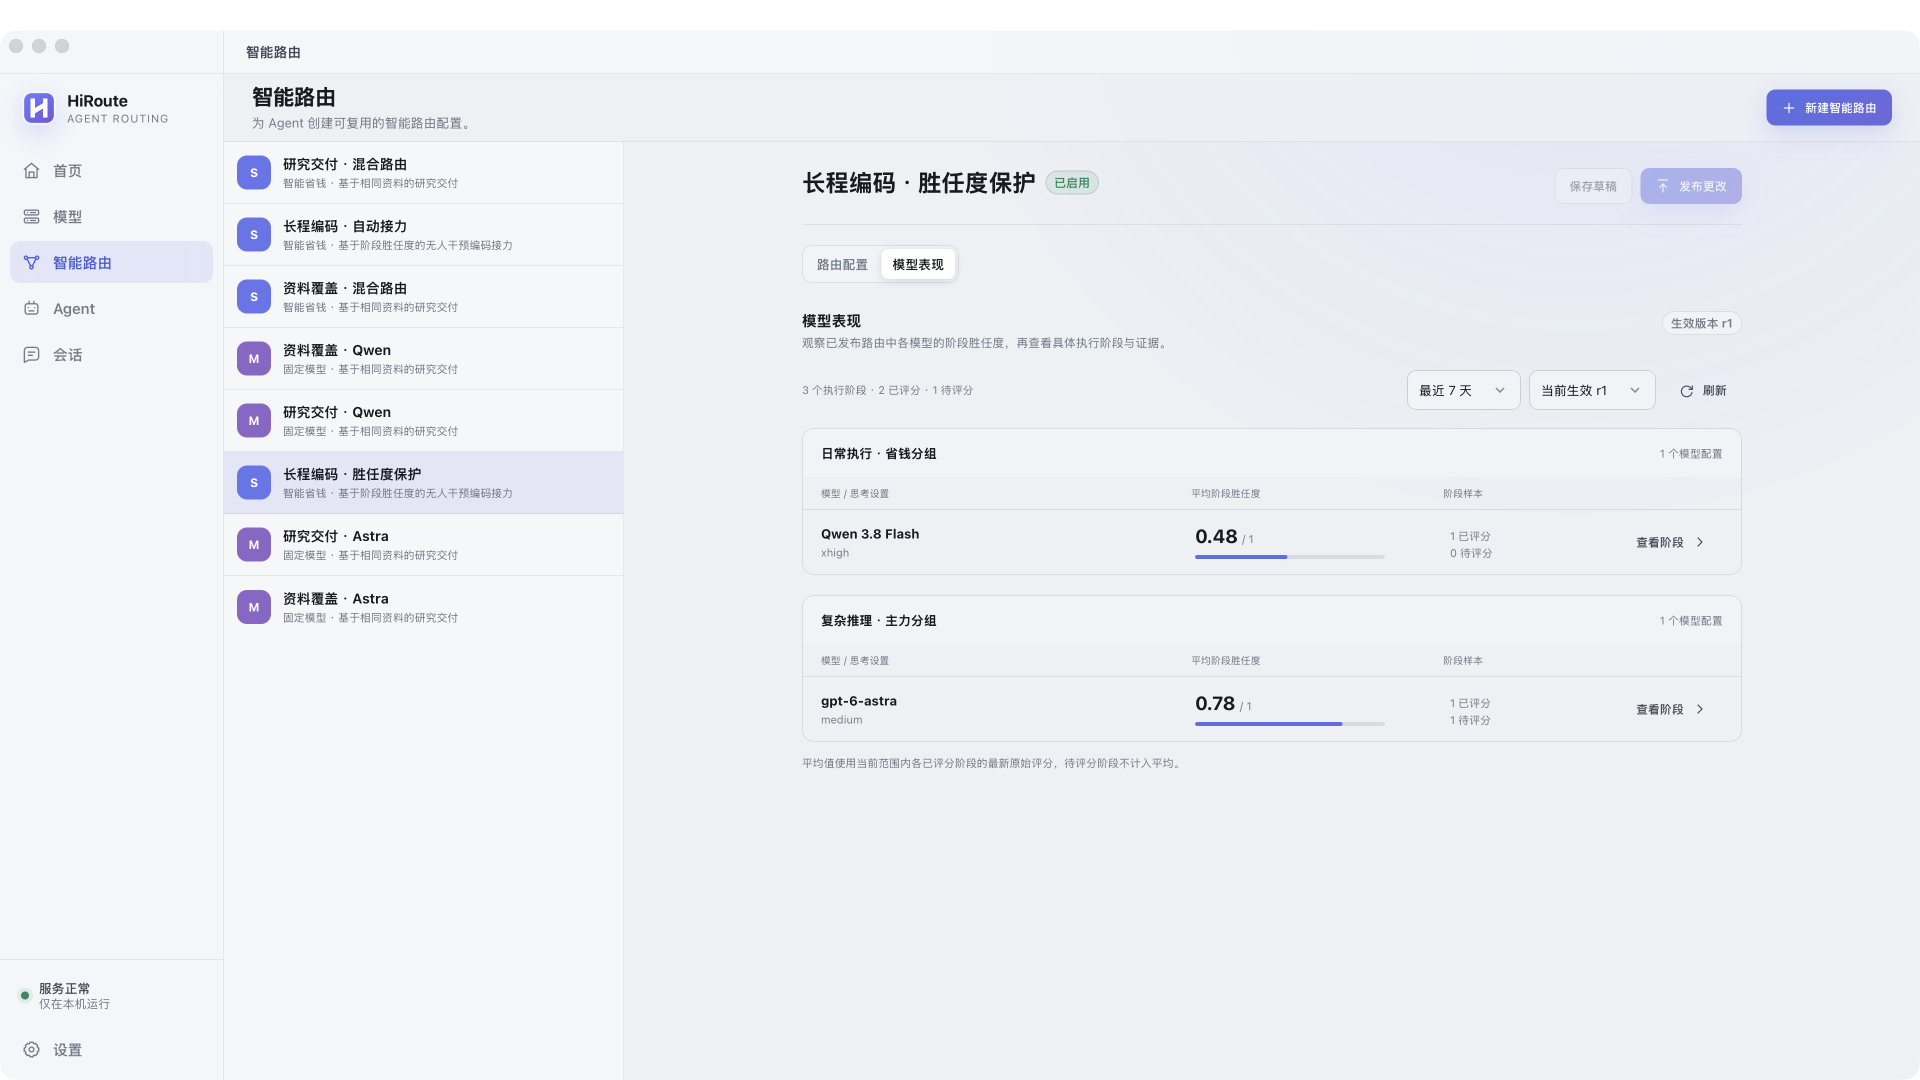The height and width of the screenshot is (1080, 1920).
Task: Open the 设置 gear icon
Action: pos(32,1050)
